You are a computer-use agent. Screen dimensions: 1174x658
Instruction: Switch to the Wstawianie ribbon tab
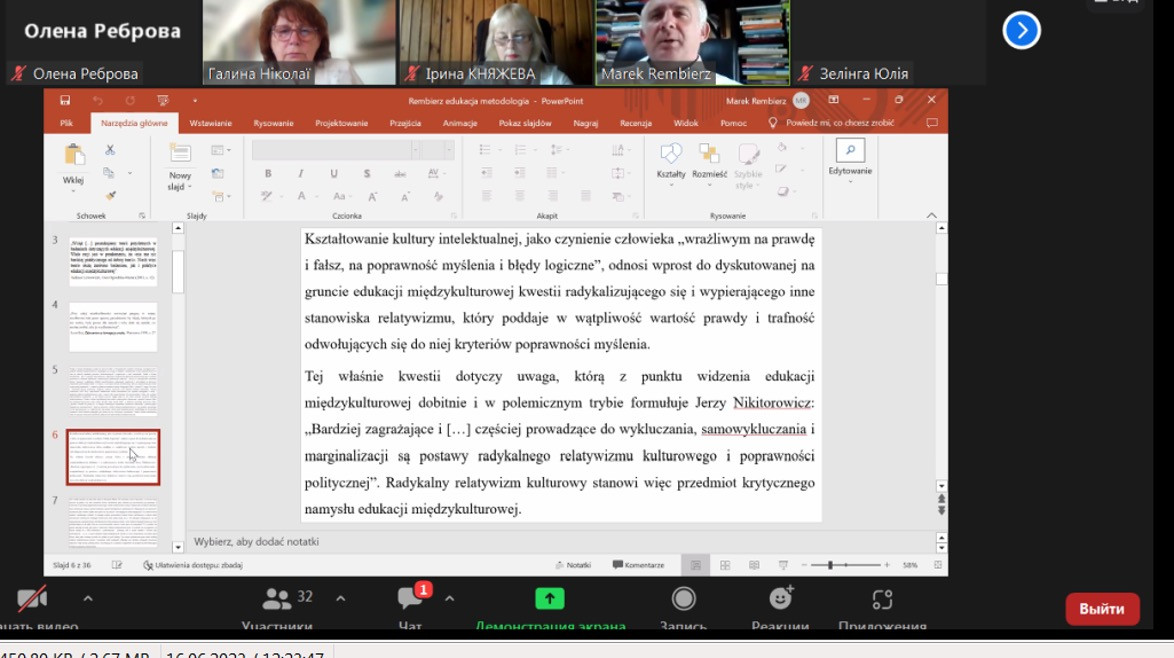[x=210, y=124]
